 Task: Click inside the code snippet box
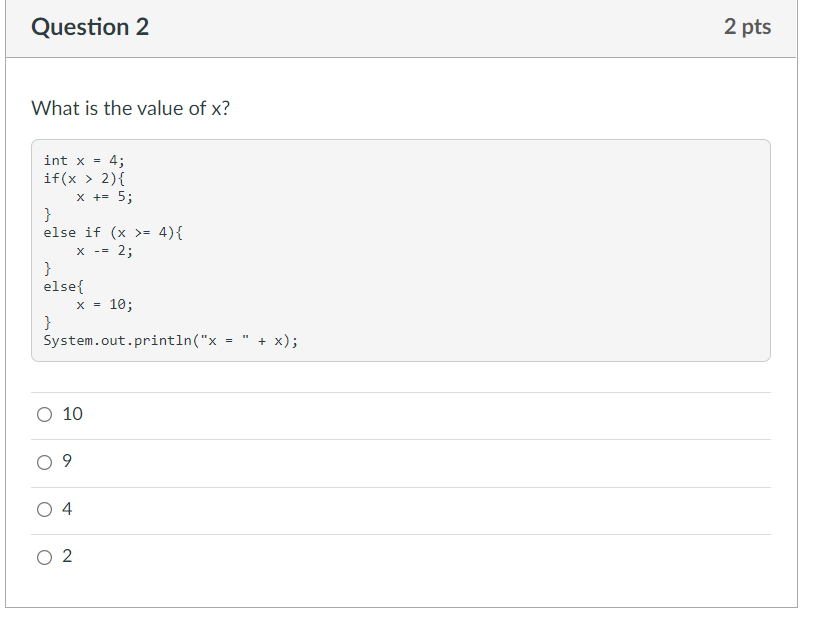click(x=400, y=250)
